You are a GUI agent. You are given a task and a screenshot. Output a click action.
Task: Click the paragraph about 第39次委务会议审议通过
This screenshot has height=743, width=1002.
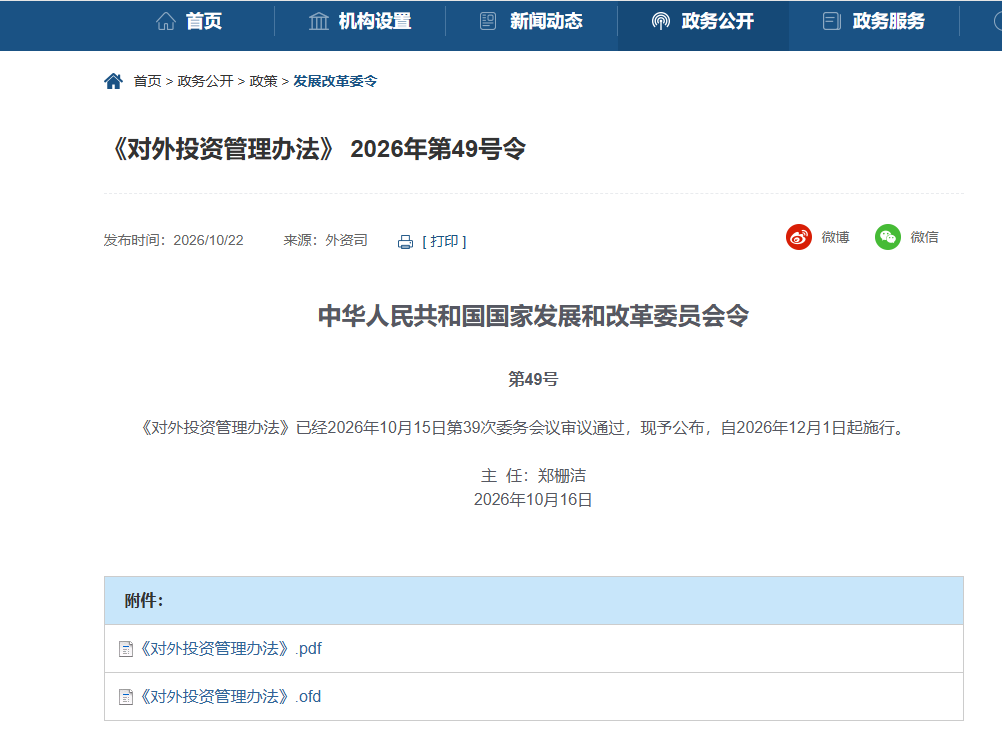523,427
